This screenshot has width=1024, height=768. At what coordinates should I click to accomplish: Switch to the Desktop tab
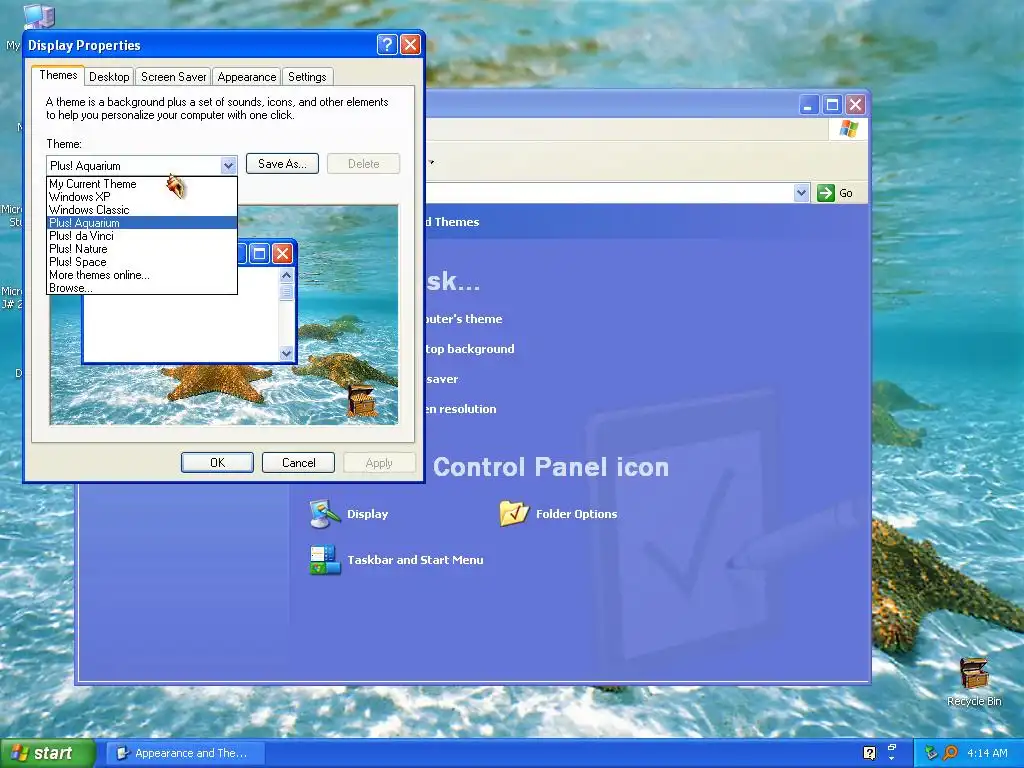click(109, 76)
